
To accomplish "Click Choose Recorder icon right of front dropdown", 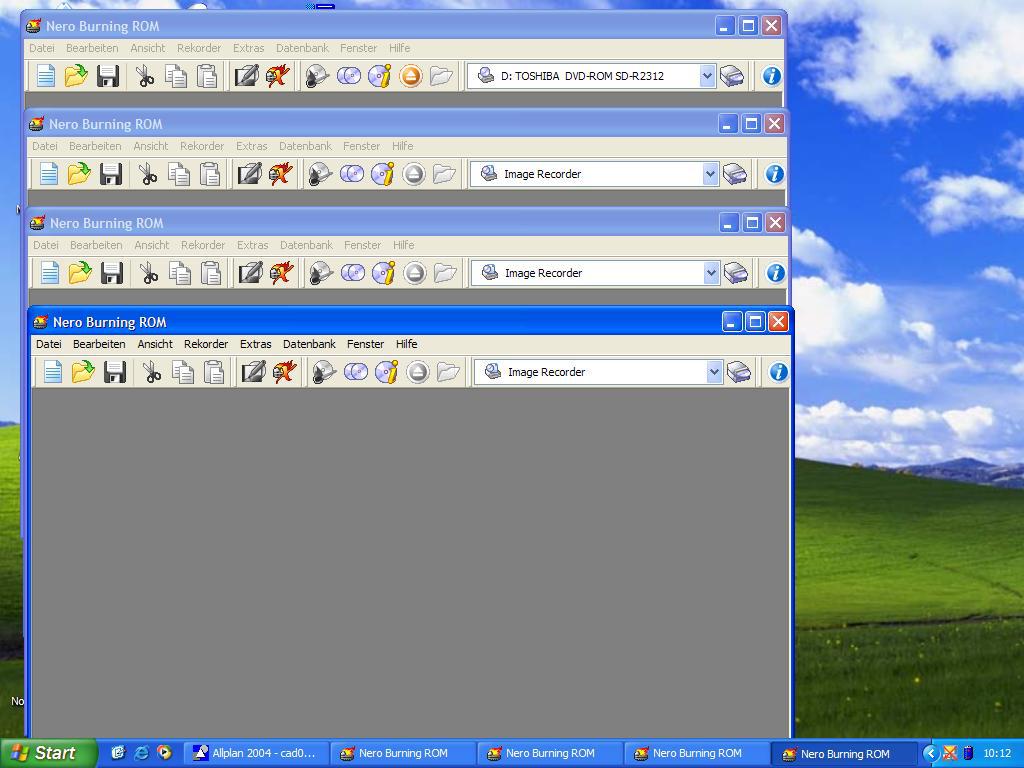I will (x=739, y=372).
